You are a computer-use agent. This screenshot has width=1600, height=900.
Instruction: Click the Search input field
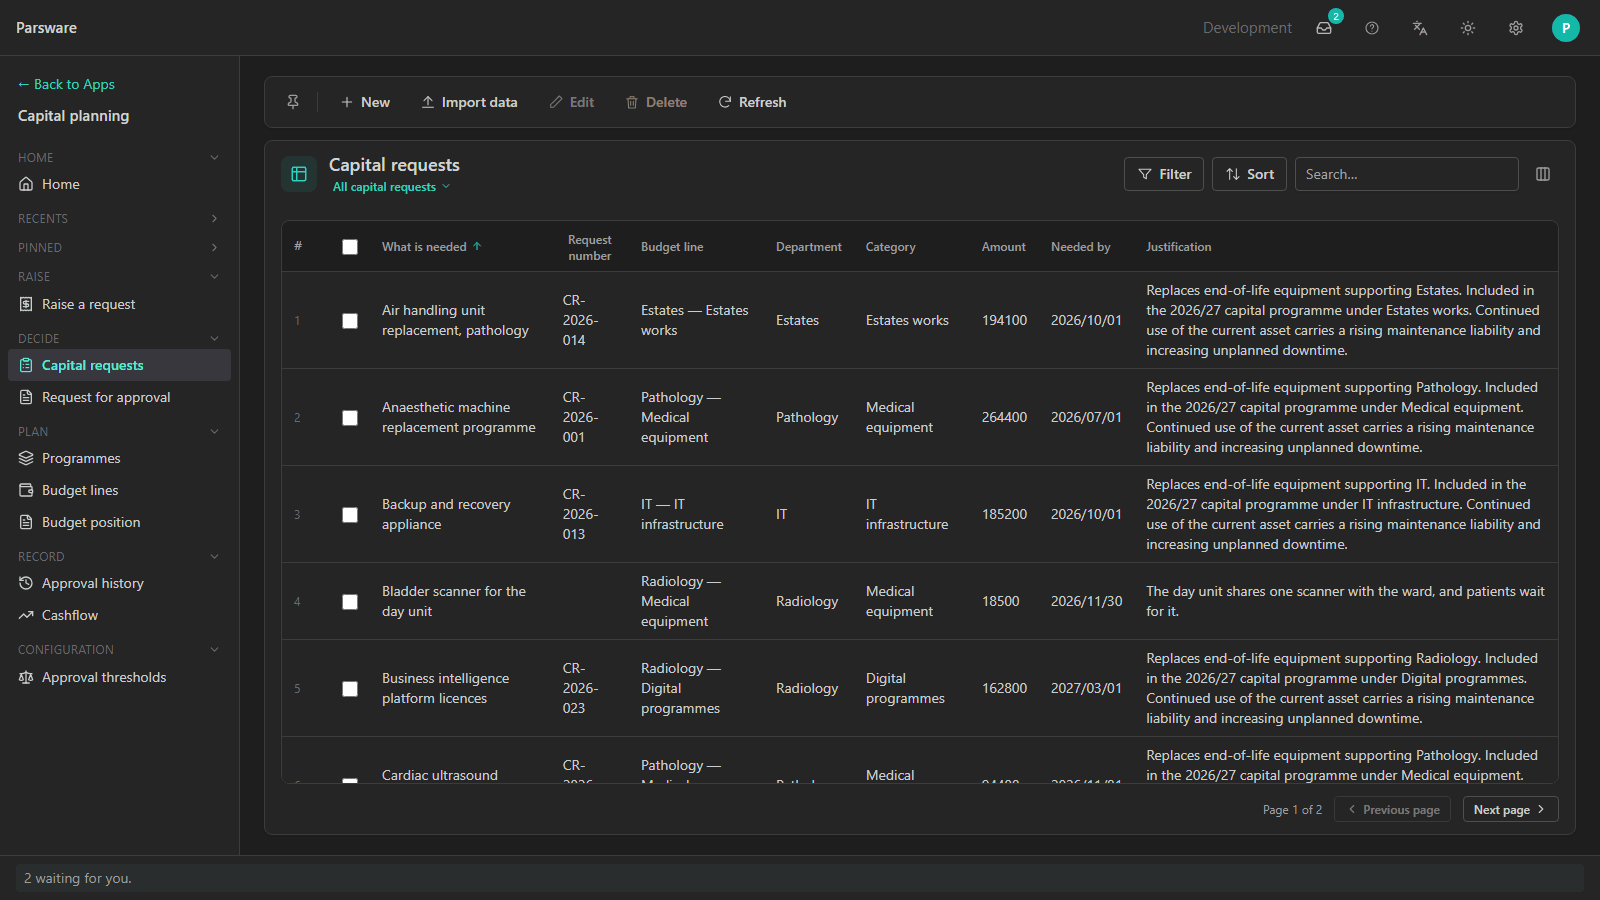[1406, 174]
